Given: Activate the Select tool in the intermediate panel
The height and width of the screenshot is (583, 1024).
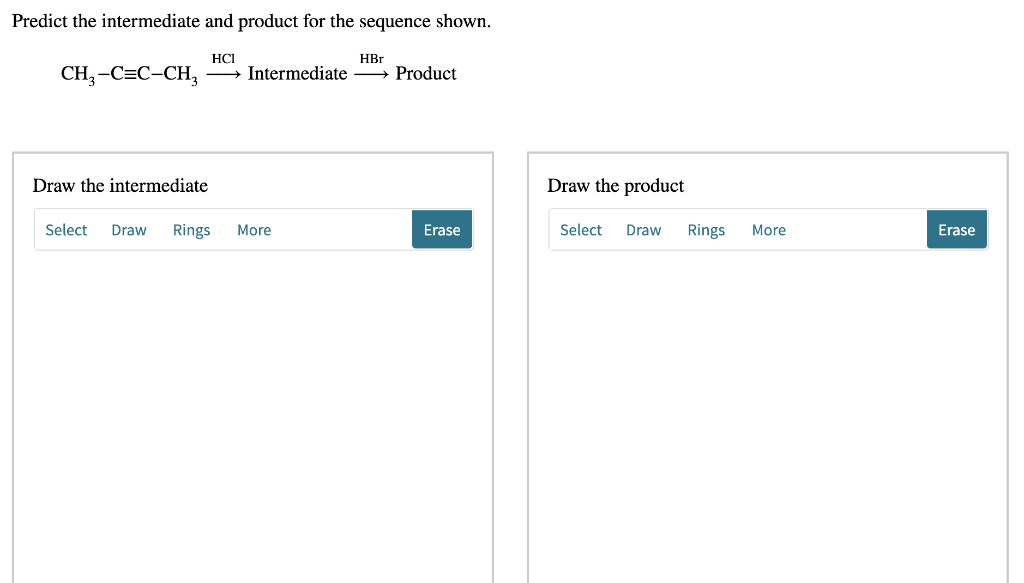Looking at the screenshot, I should 66,229.
